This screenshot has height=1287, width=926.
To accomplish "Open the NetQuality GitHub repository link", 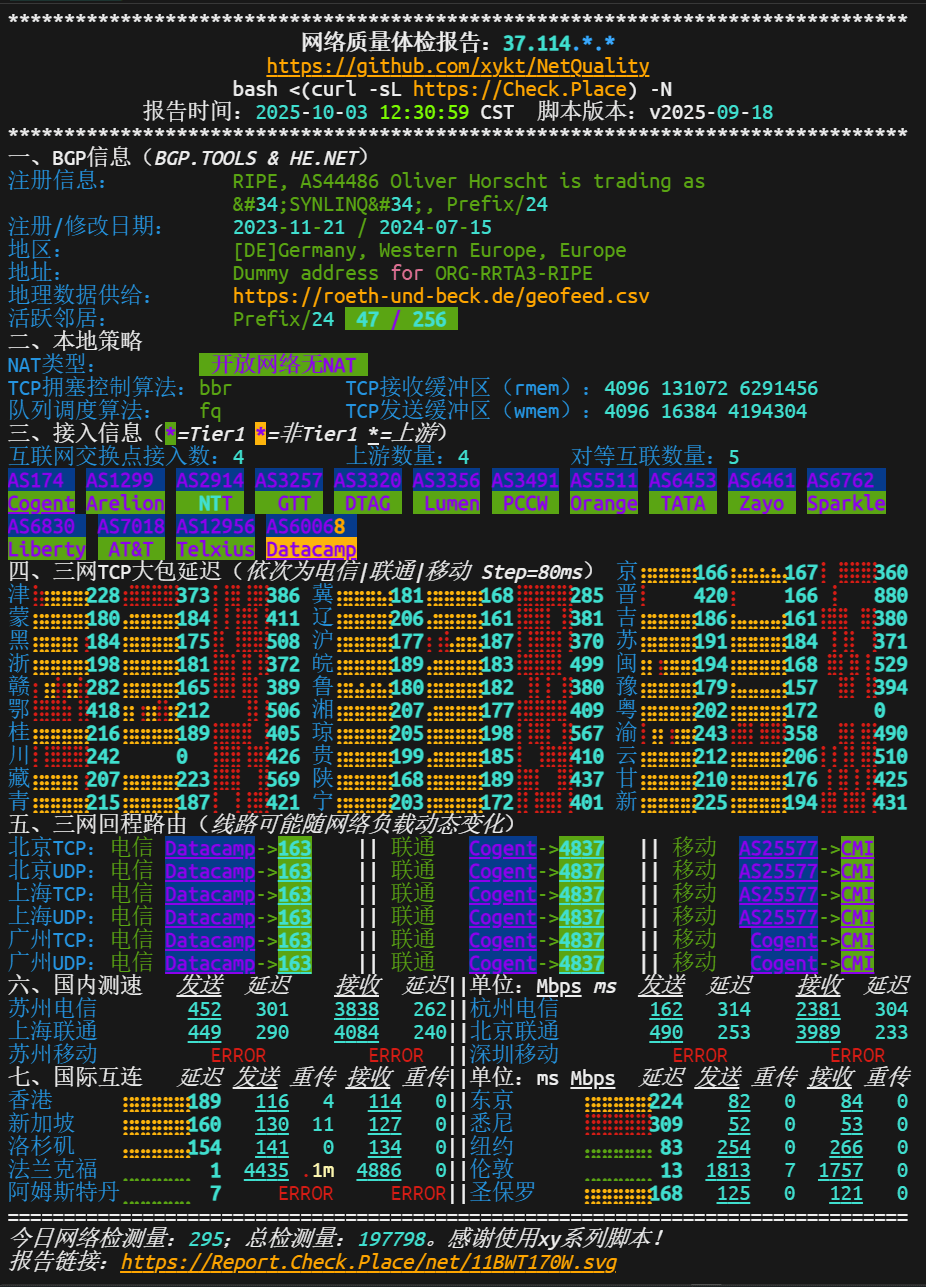I will (463, 67).
